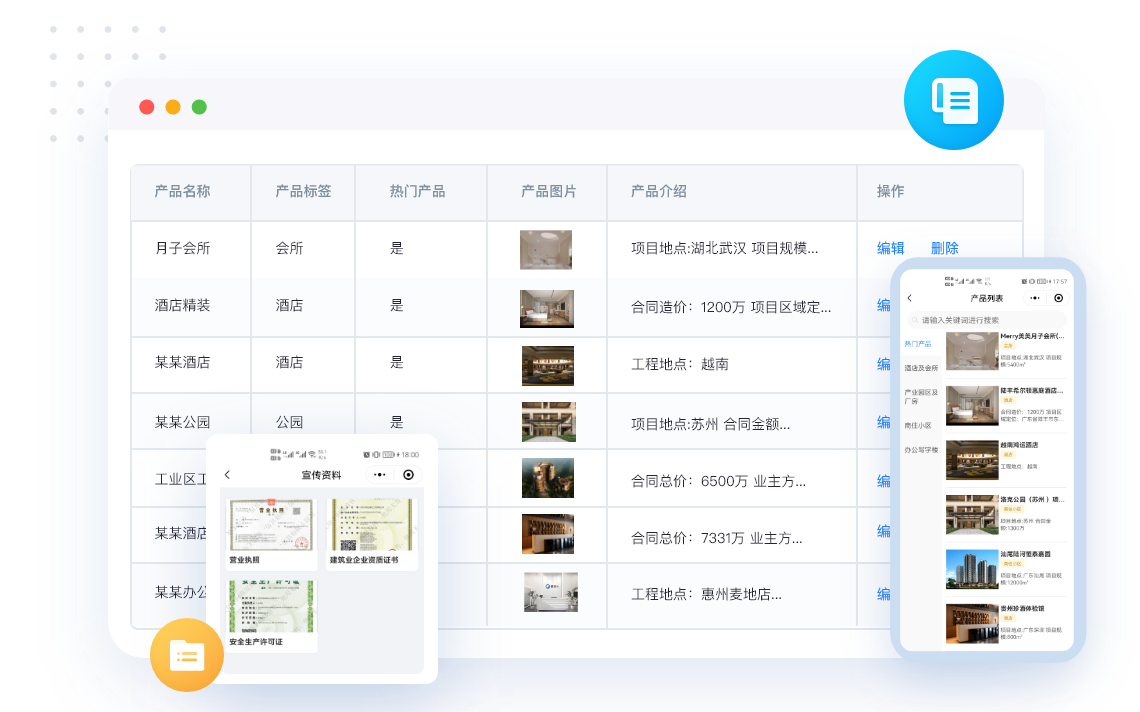This screenshot has width=1140, height=712.
Task: Tap back arrow in 产品列表 phone screen
Action: pos(909,298)
